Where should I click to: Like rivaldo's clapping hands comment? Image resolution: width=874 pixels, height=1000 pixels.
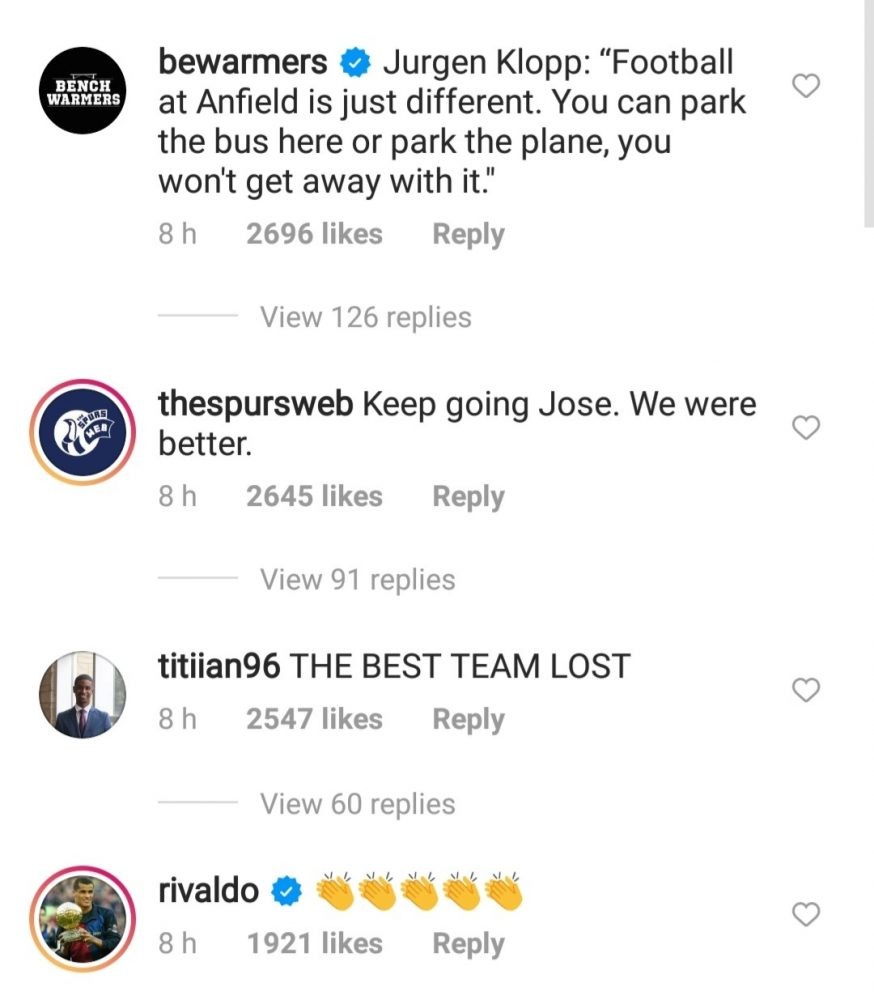click(x=806, y=914)
